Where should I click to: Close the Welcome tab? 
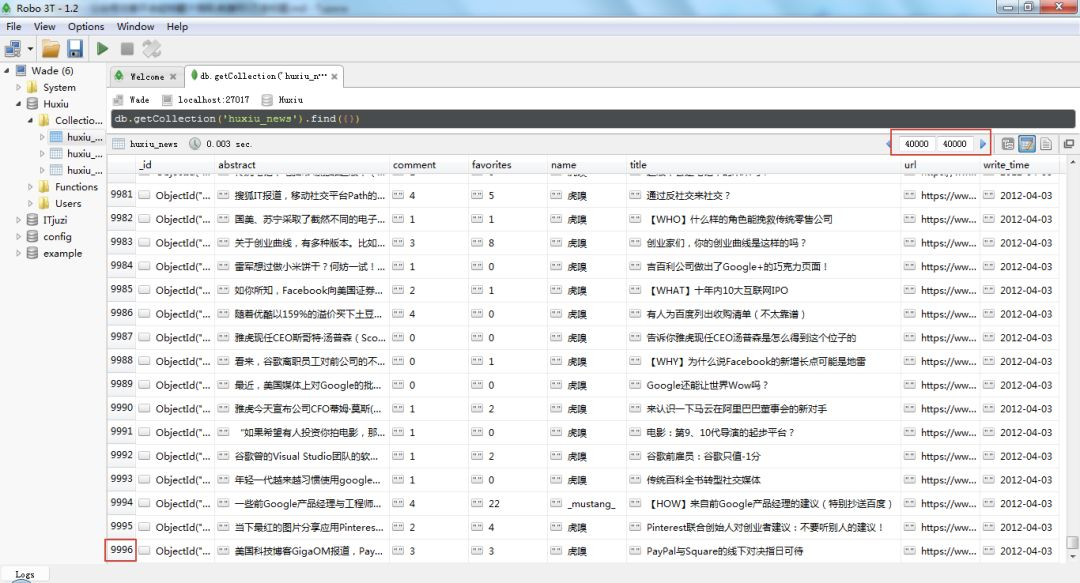(x=173, y=76)
